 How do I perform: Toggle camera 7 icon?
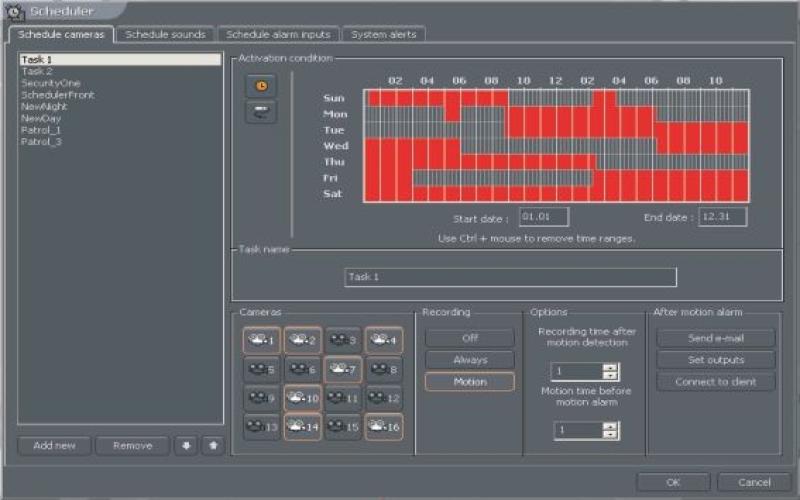[343, 369]
